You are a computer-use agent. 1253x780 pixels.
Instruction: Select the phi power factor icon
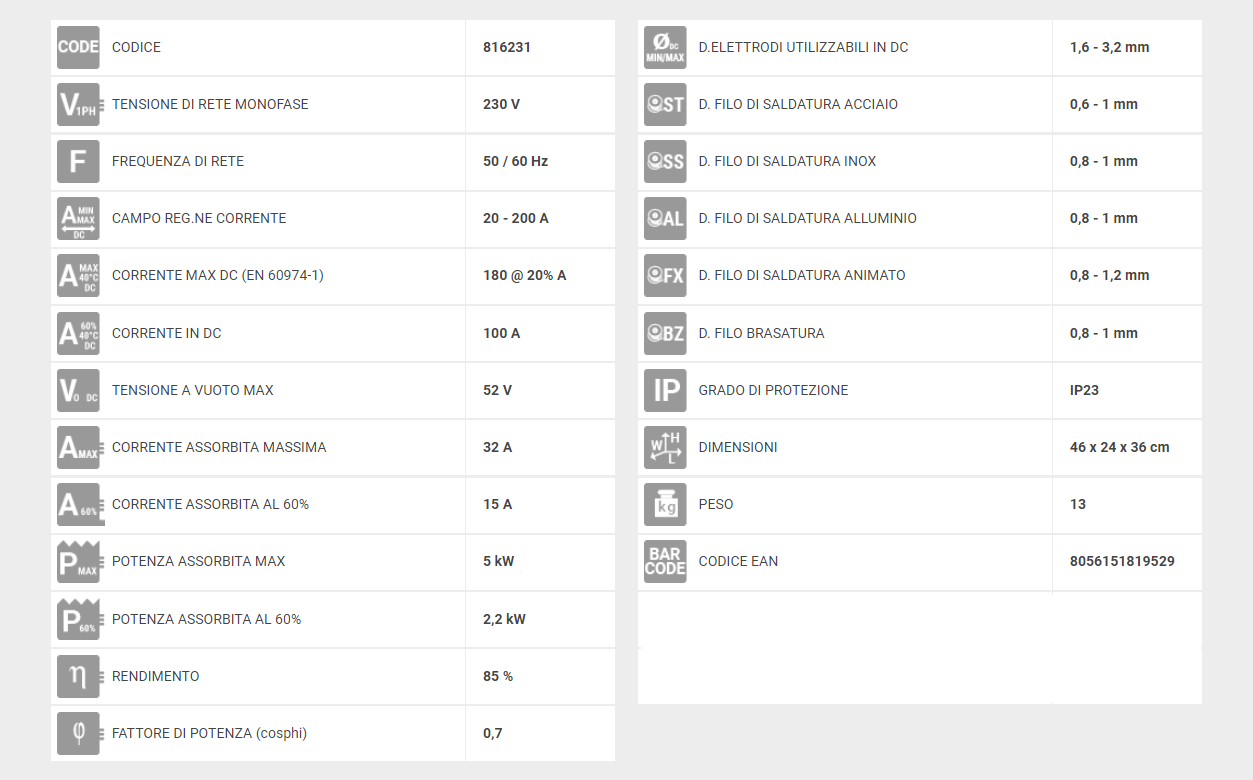78,733
